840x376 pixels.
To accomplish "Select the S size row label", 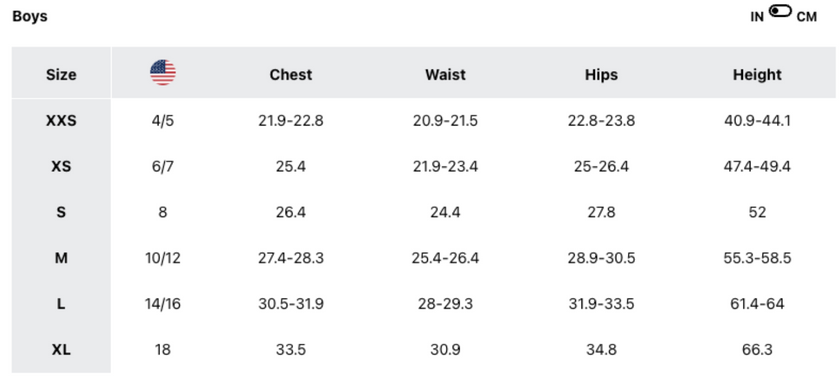I will [x=61, y=212].
